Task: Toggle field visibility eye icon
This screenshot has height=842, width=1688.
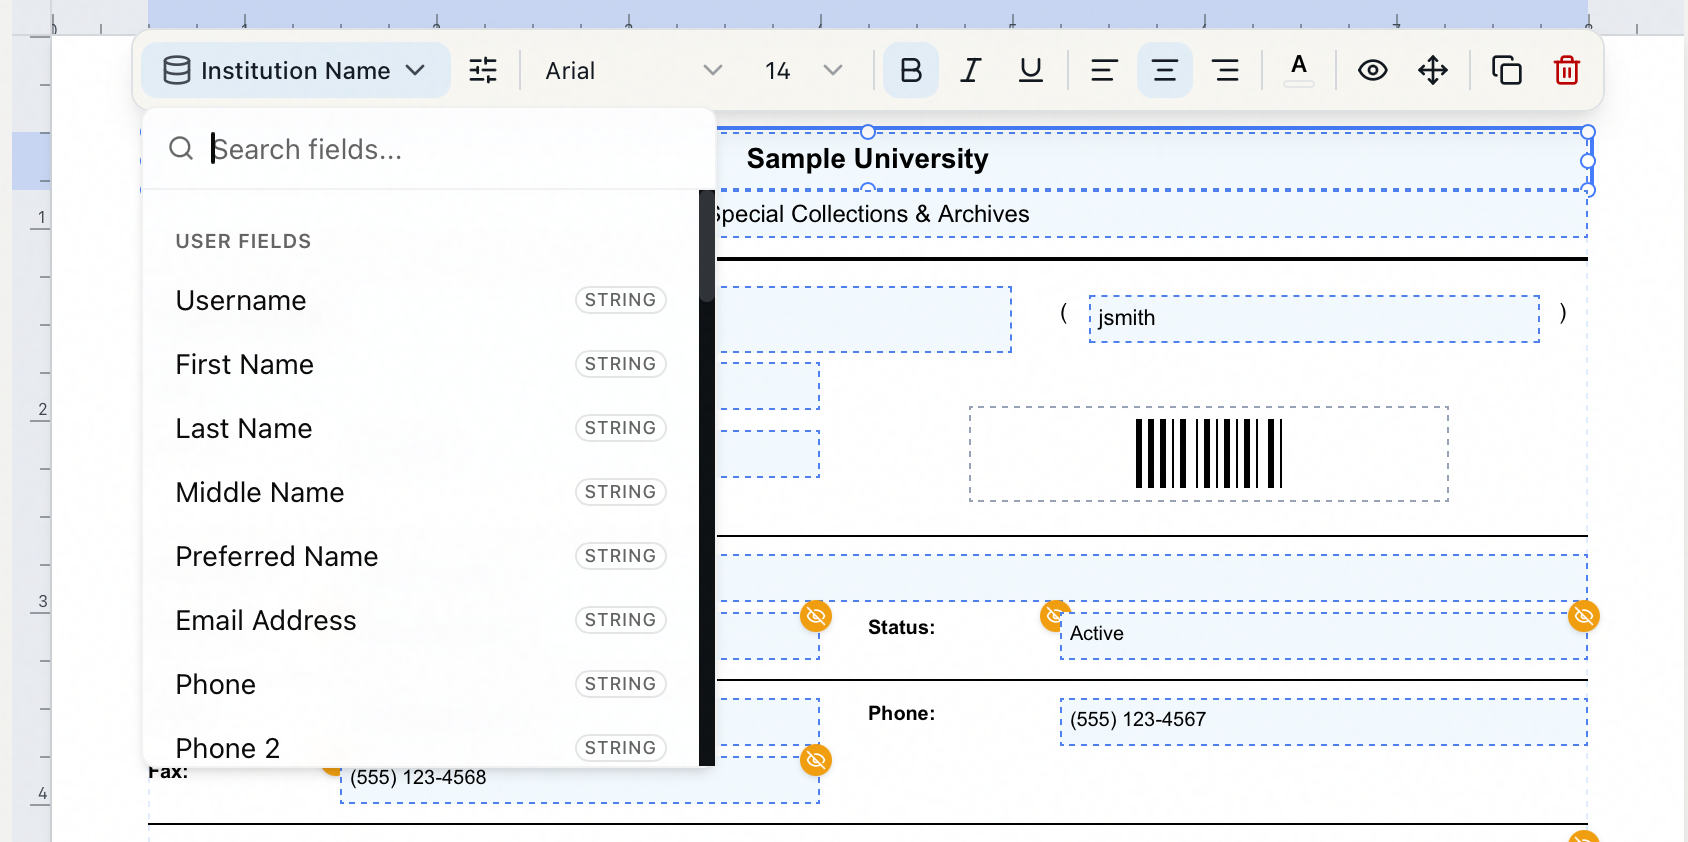Action: click(x=1372, y=70)
